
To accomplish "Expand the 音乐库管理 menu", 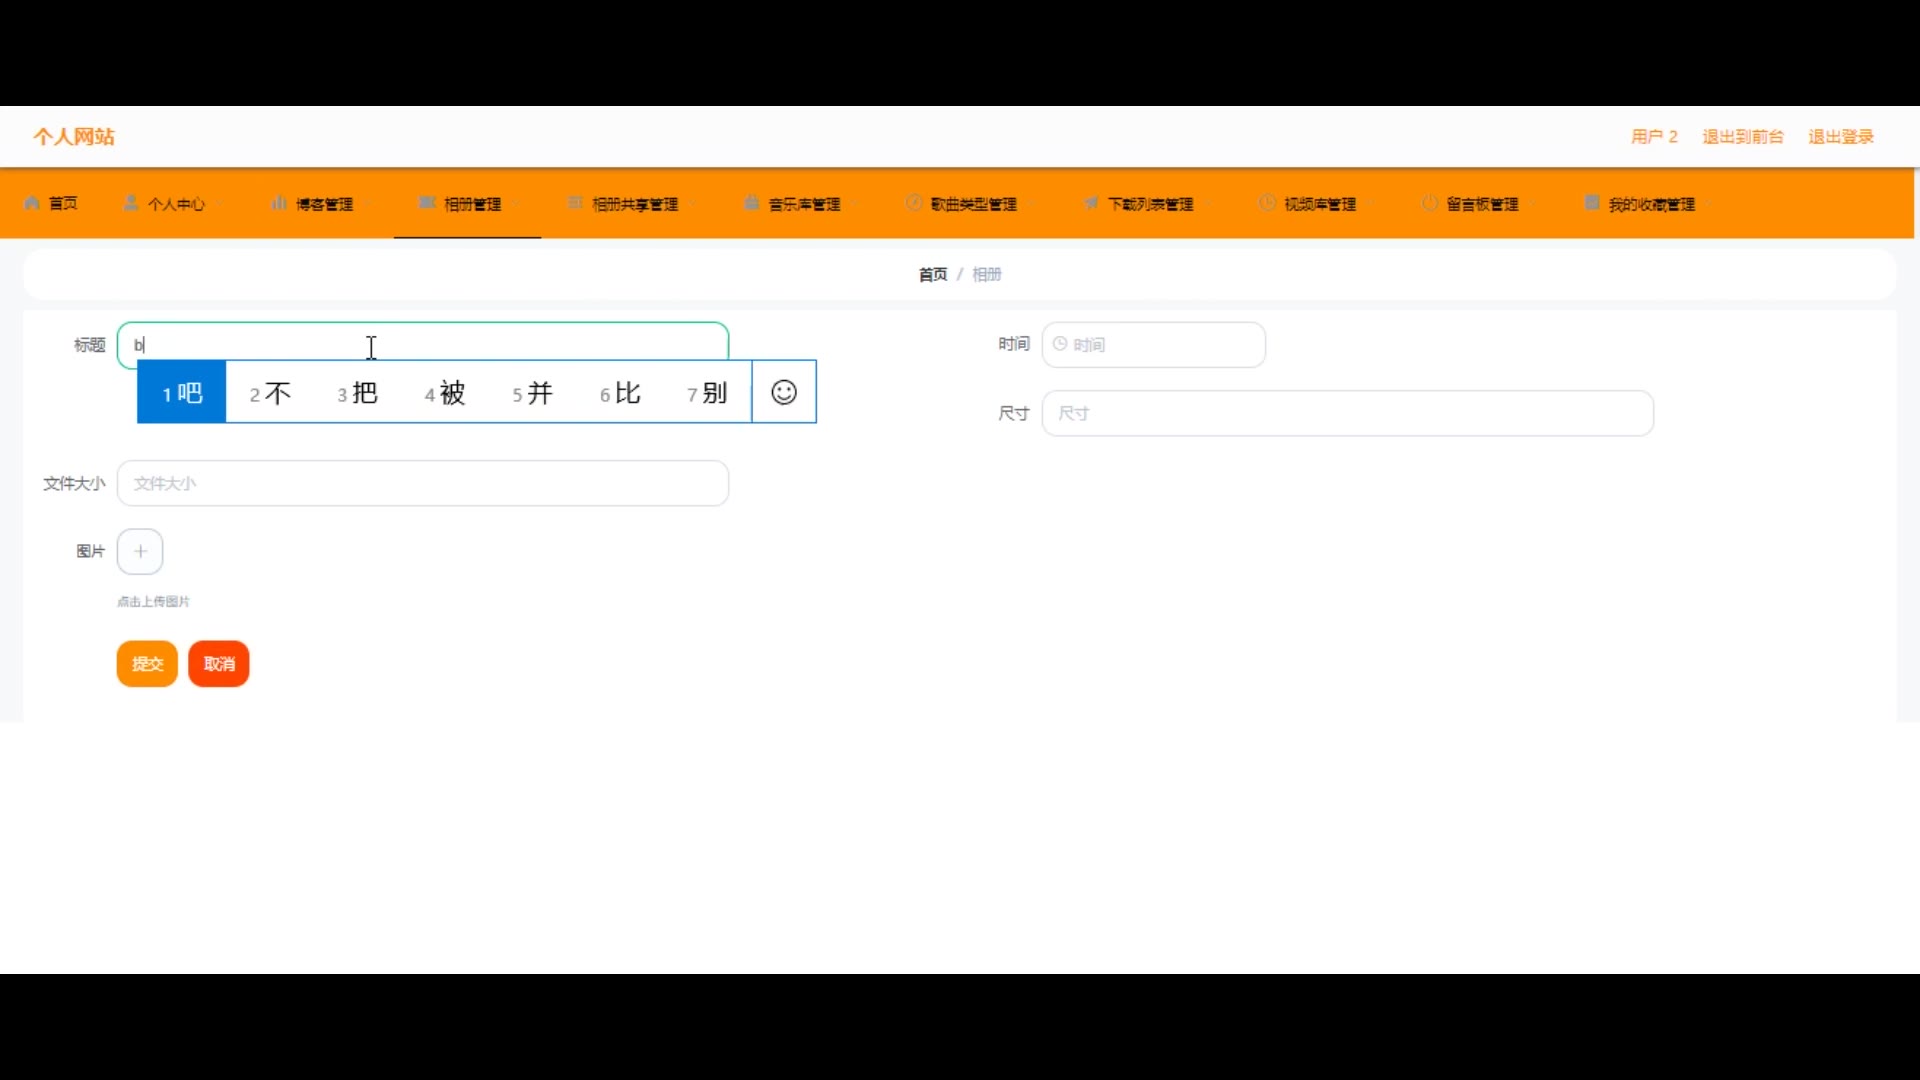I will point(804,204).
